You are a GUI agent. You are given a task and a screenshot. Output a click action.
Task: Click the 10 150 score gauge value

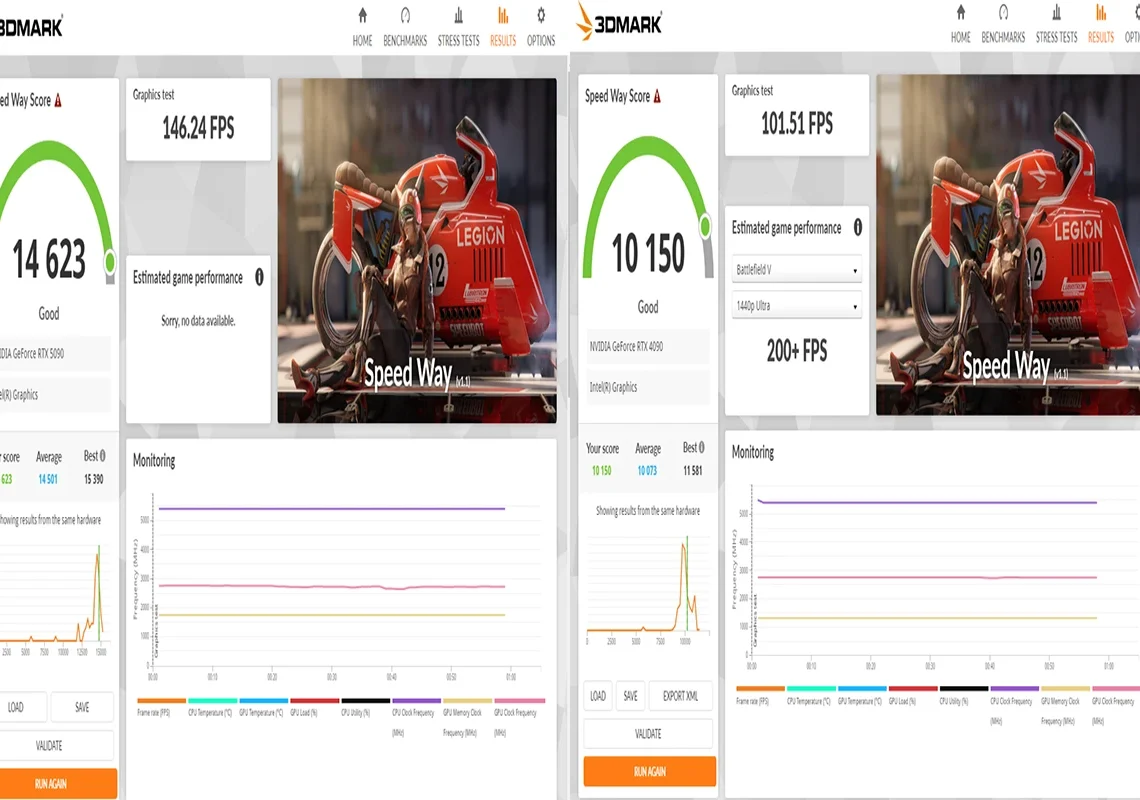coord(648,253)
